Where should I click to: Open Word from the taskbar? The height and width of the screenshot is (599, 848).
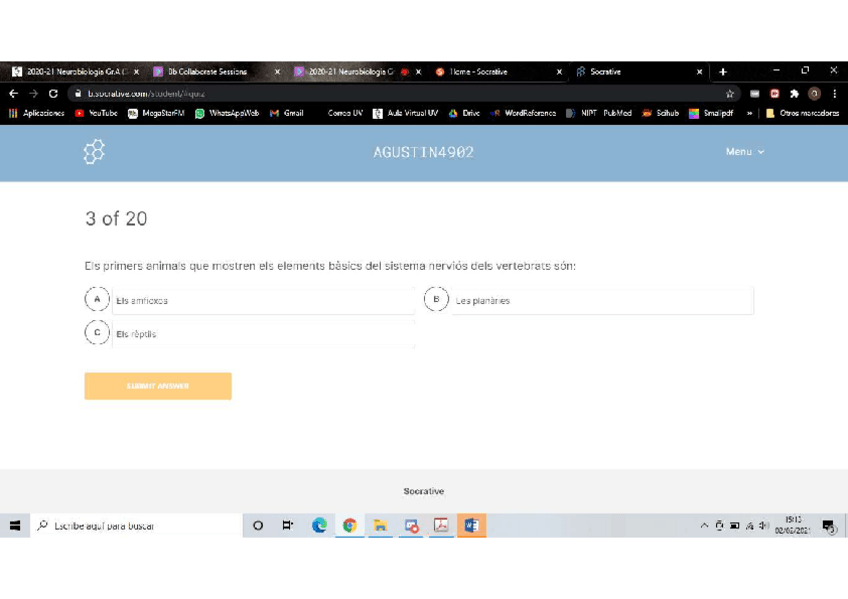(x=471, y=525)
